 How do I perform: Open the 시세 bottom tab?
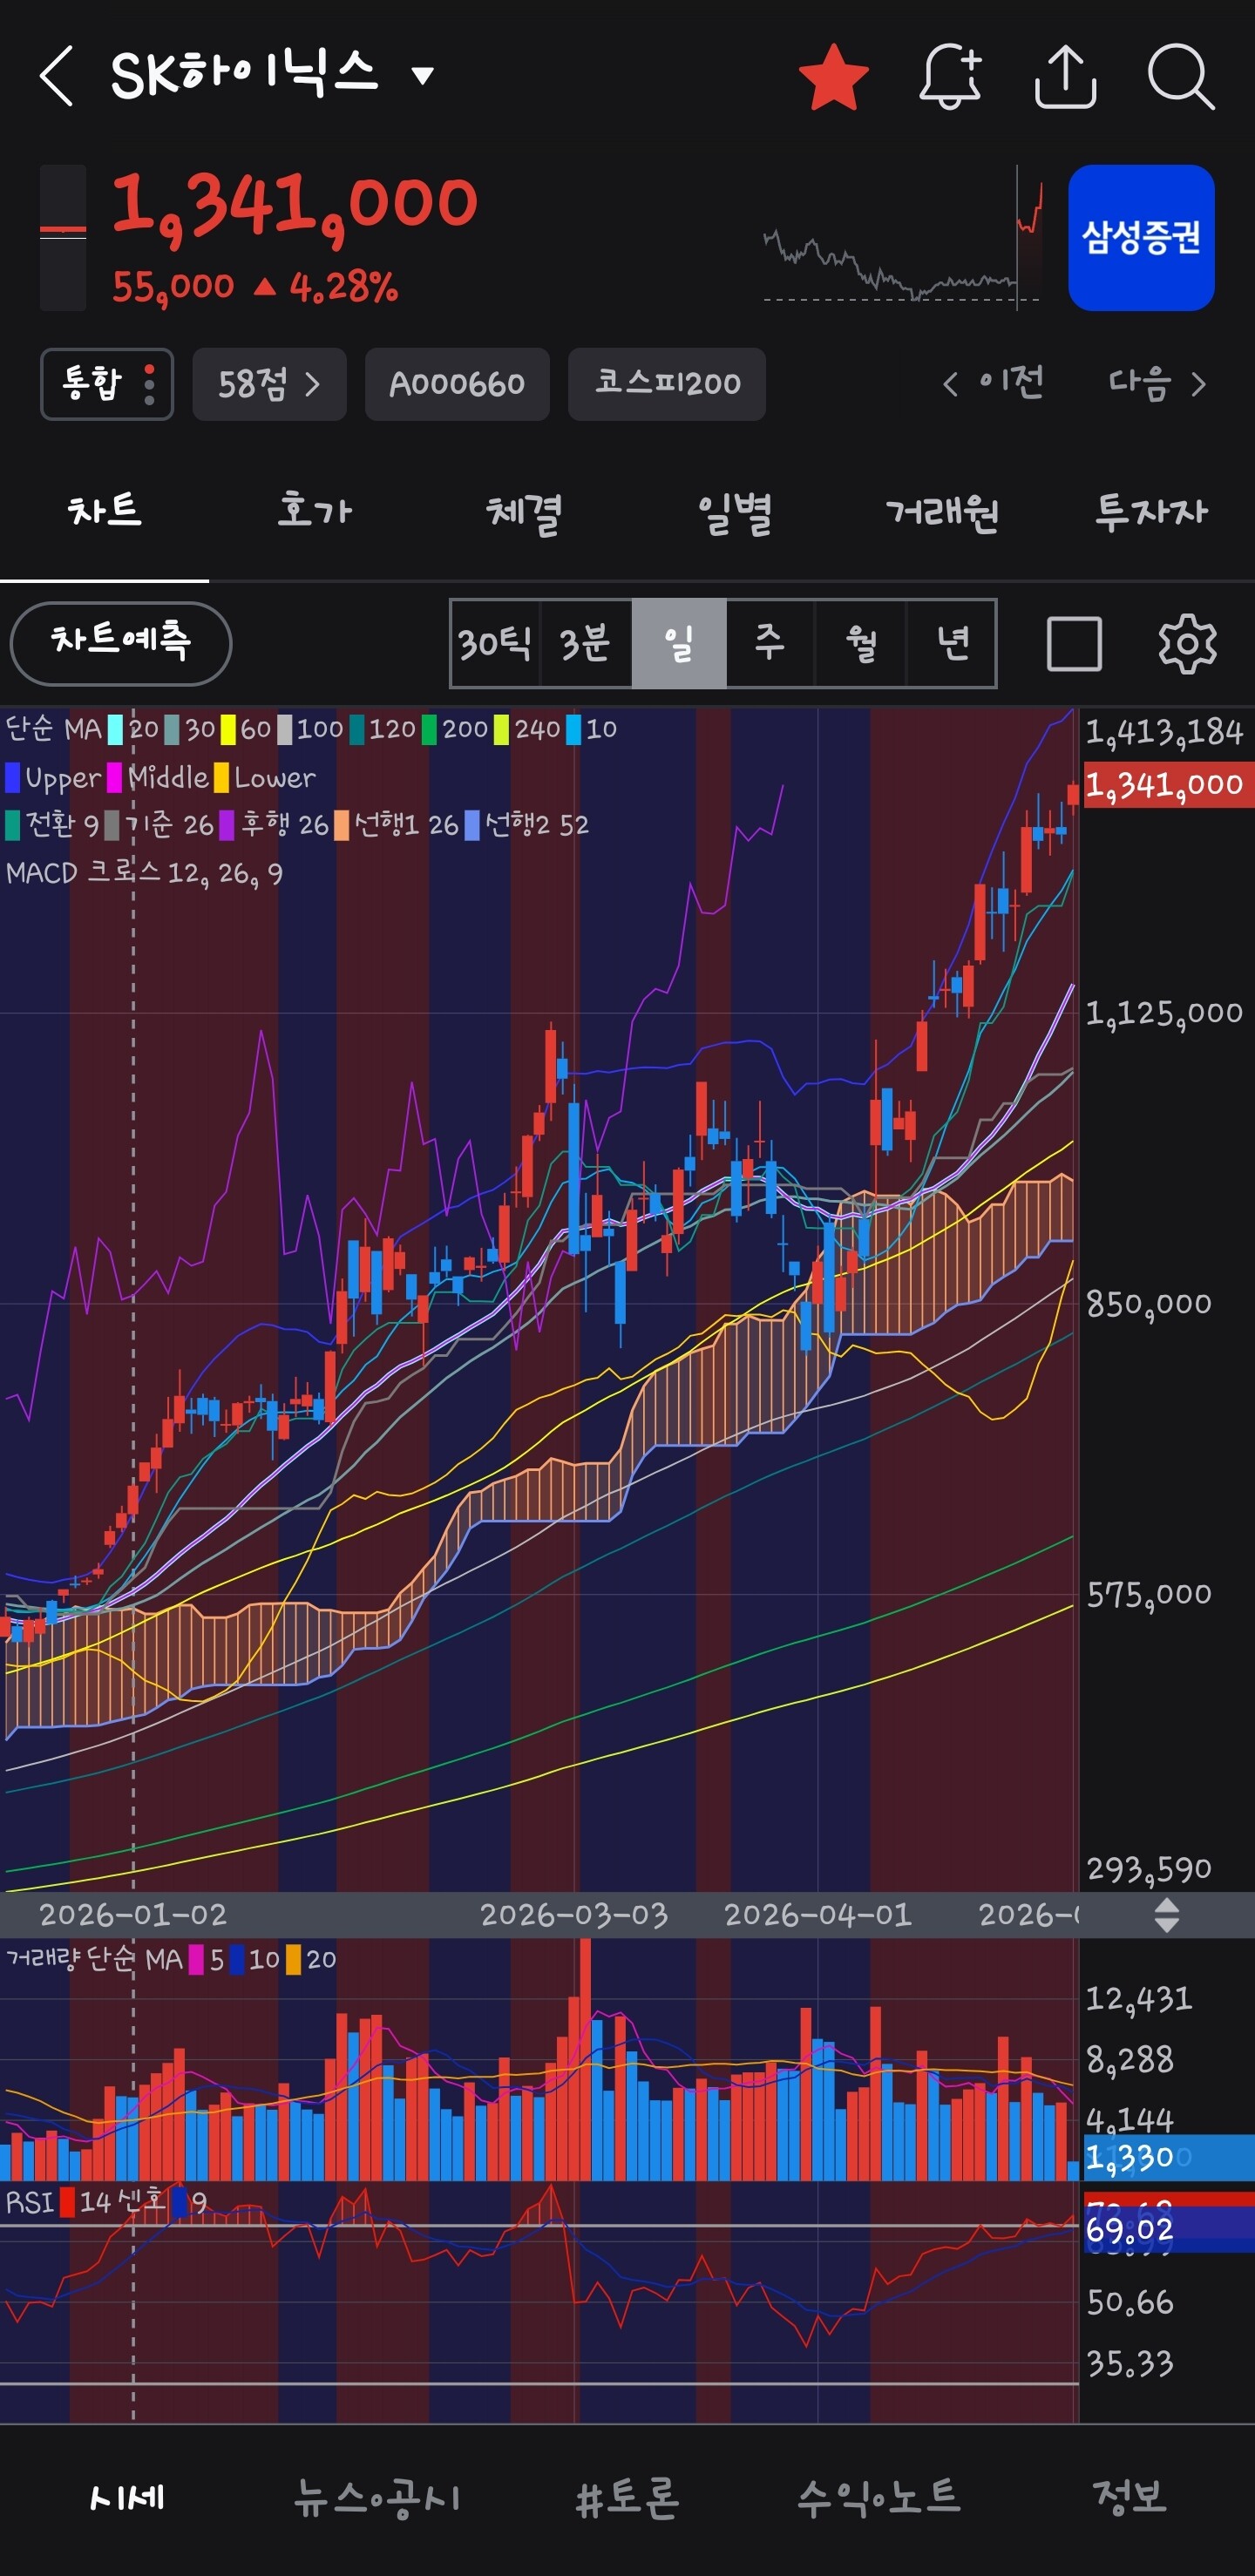tap(127, 2497)
